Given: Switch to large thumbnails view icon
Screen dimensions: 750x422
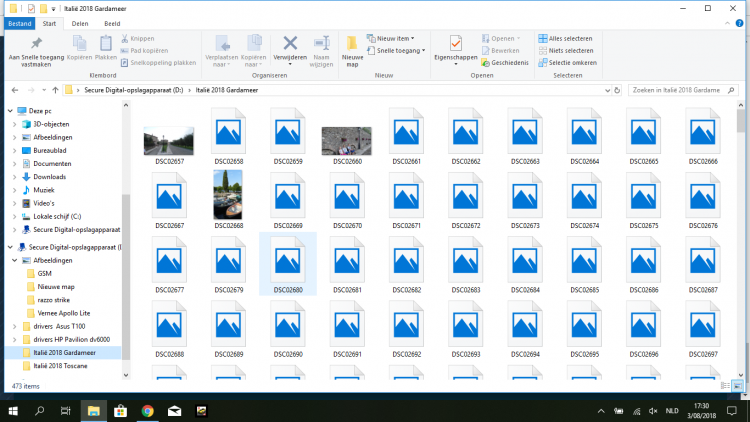Looking at the screenshot, I should click(x=740, y=385).
